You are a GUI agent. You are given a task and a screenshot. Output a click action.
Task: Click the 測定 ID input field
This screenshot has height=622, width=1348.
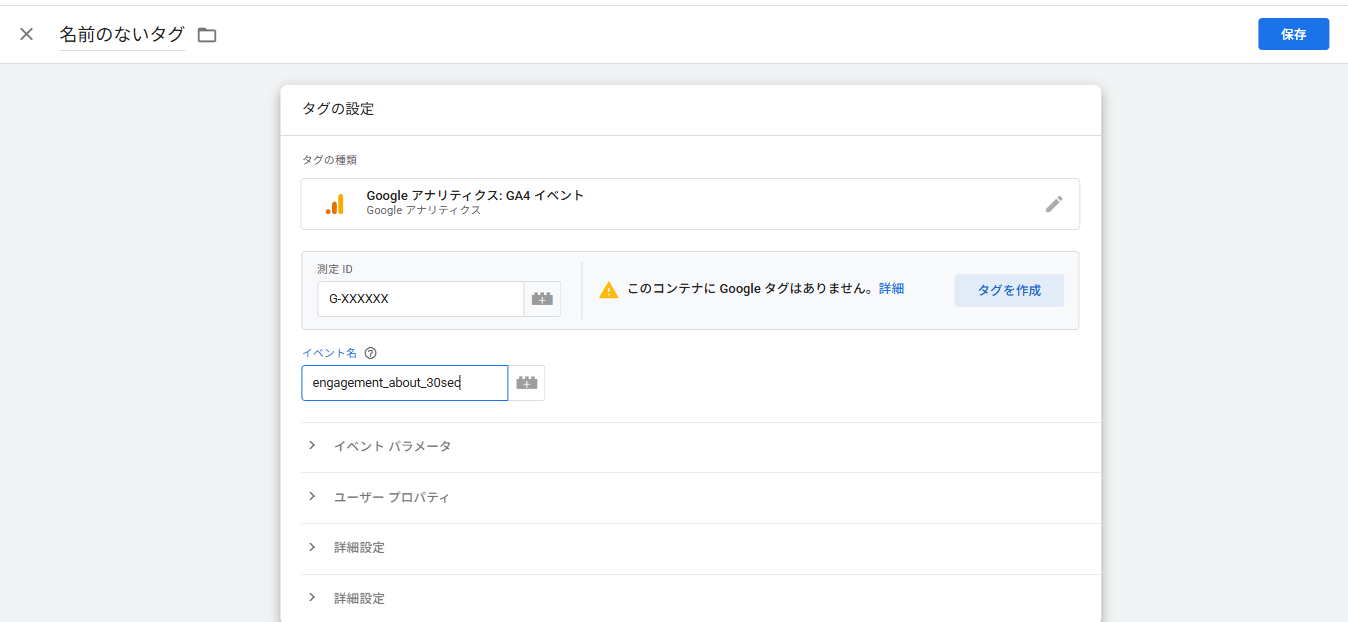(421, 299)
